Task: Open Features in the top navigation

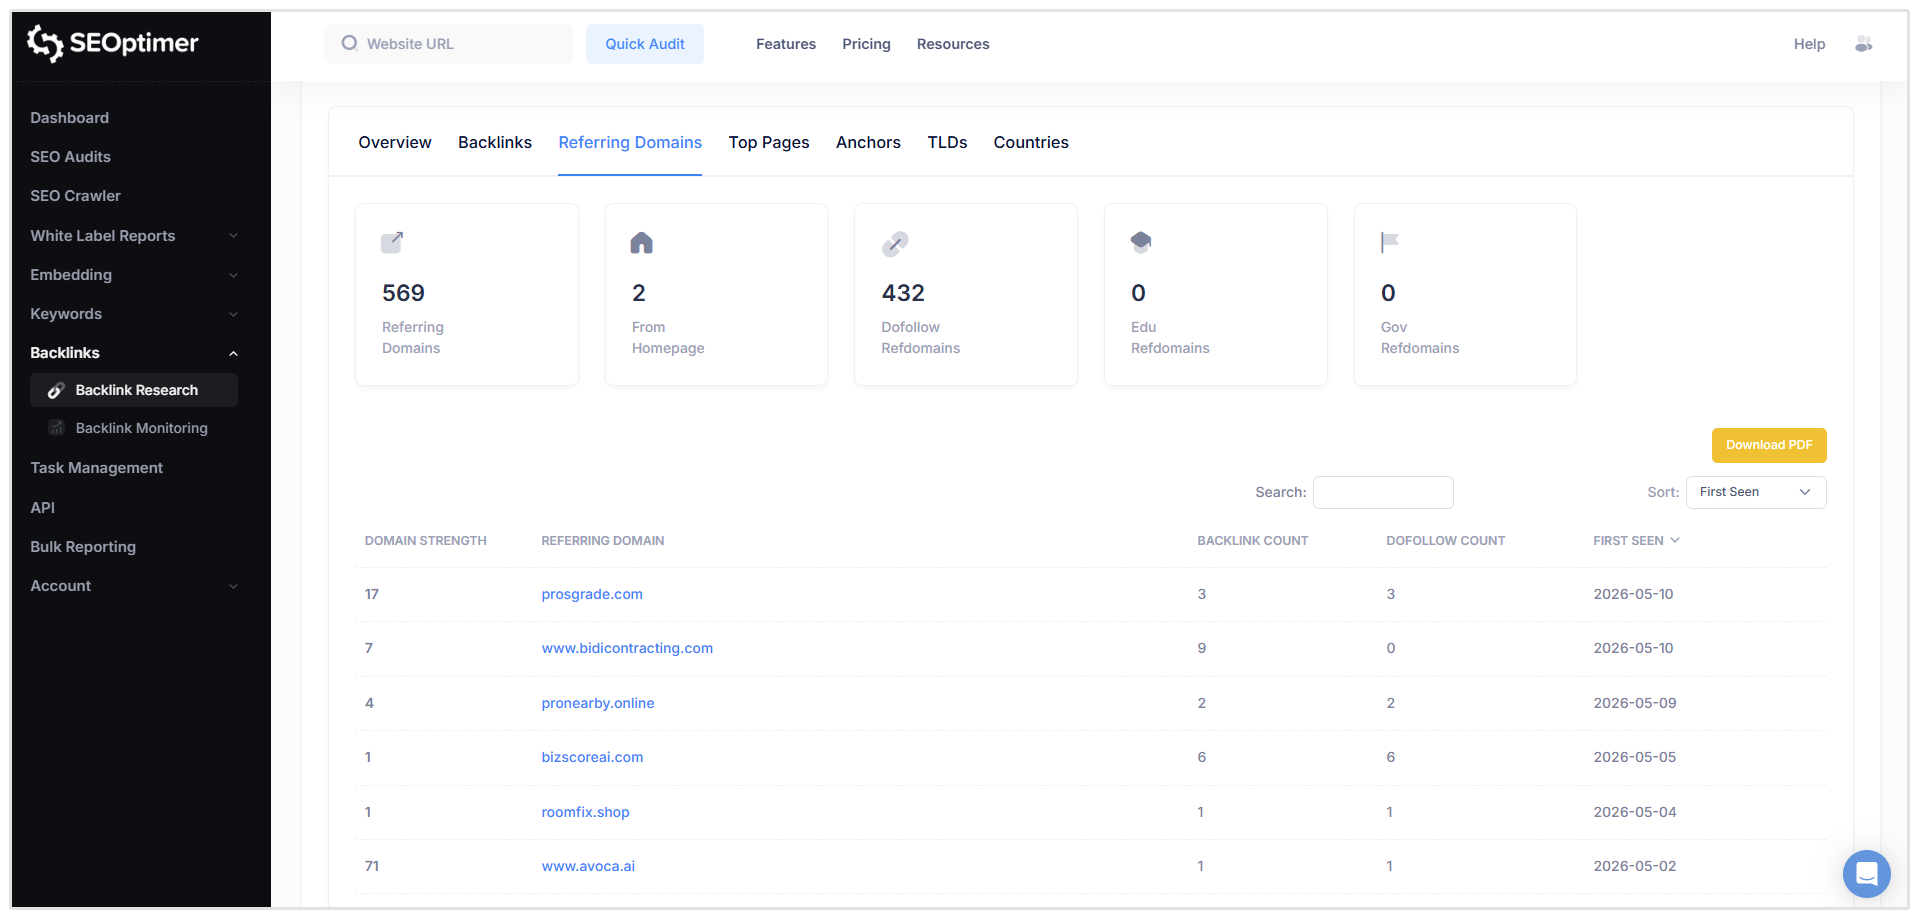Action: point(786,44)
